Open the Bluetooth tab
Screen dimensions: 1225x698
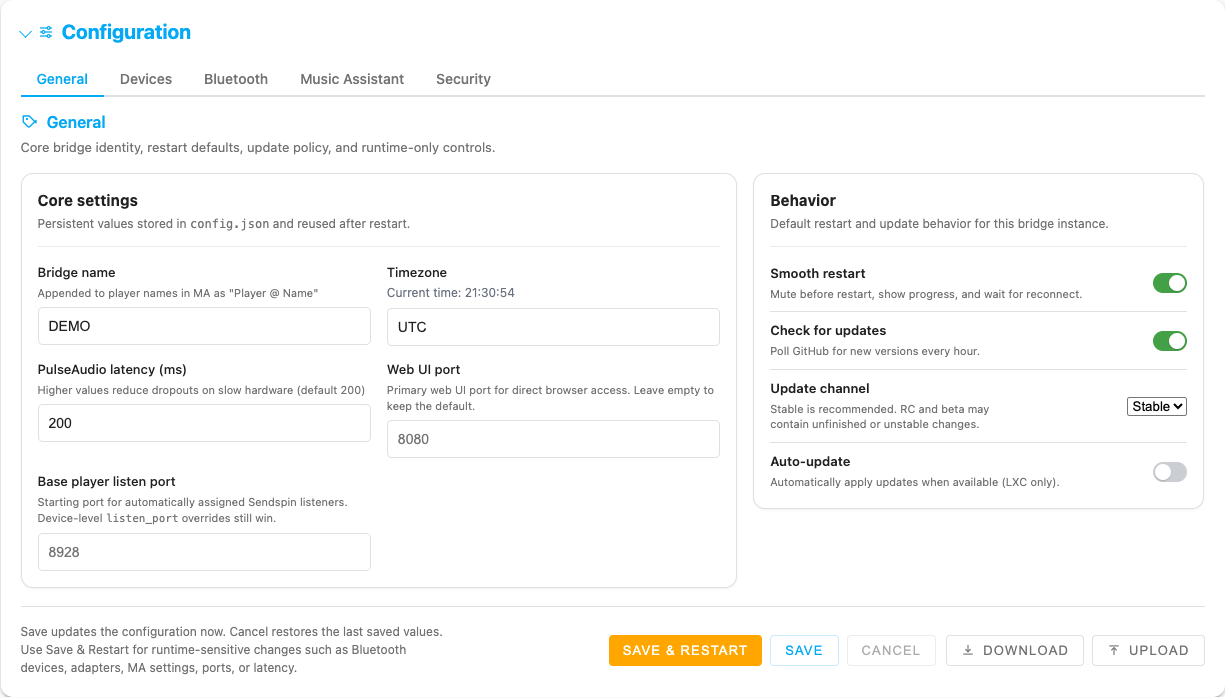[236, 79]
